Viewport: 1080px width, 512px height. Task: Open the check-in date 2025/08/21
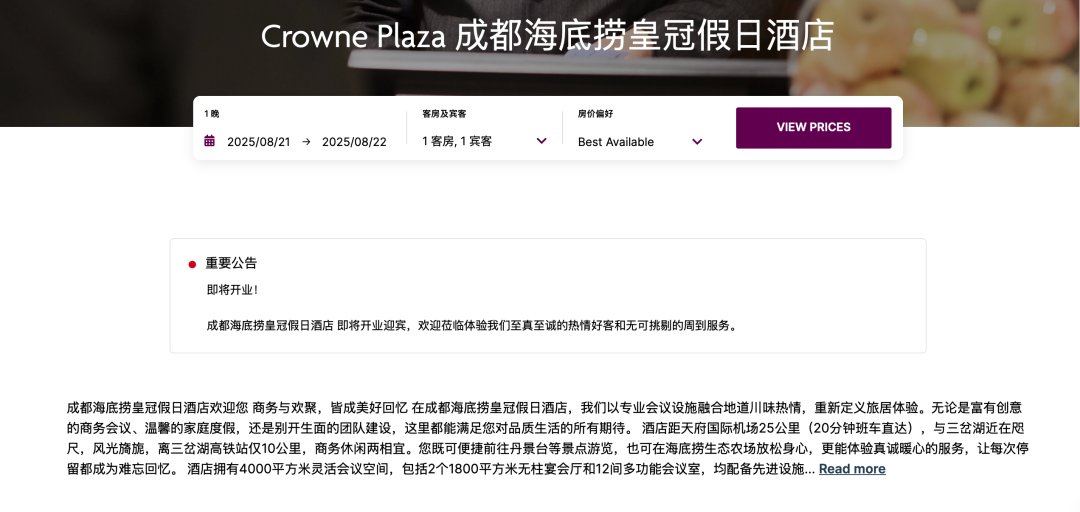[x=258, y=142]
